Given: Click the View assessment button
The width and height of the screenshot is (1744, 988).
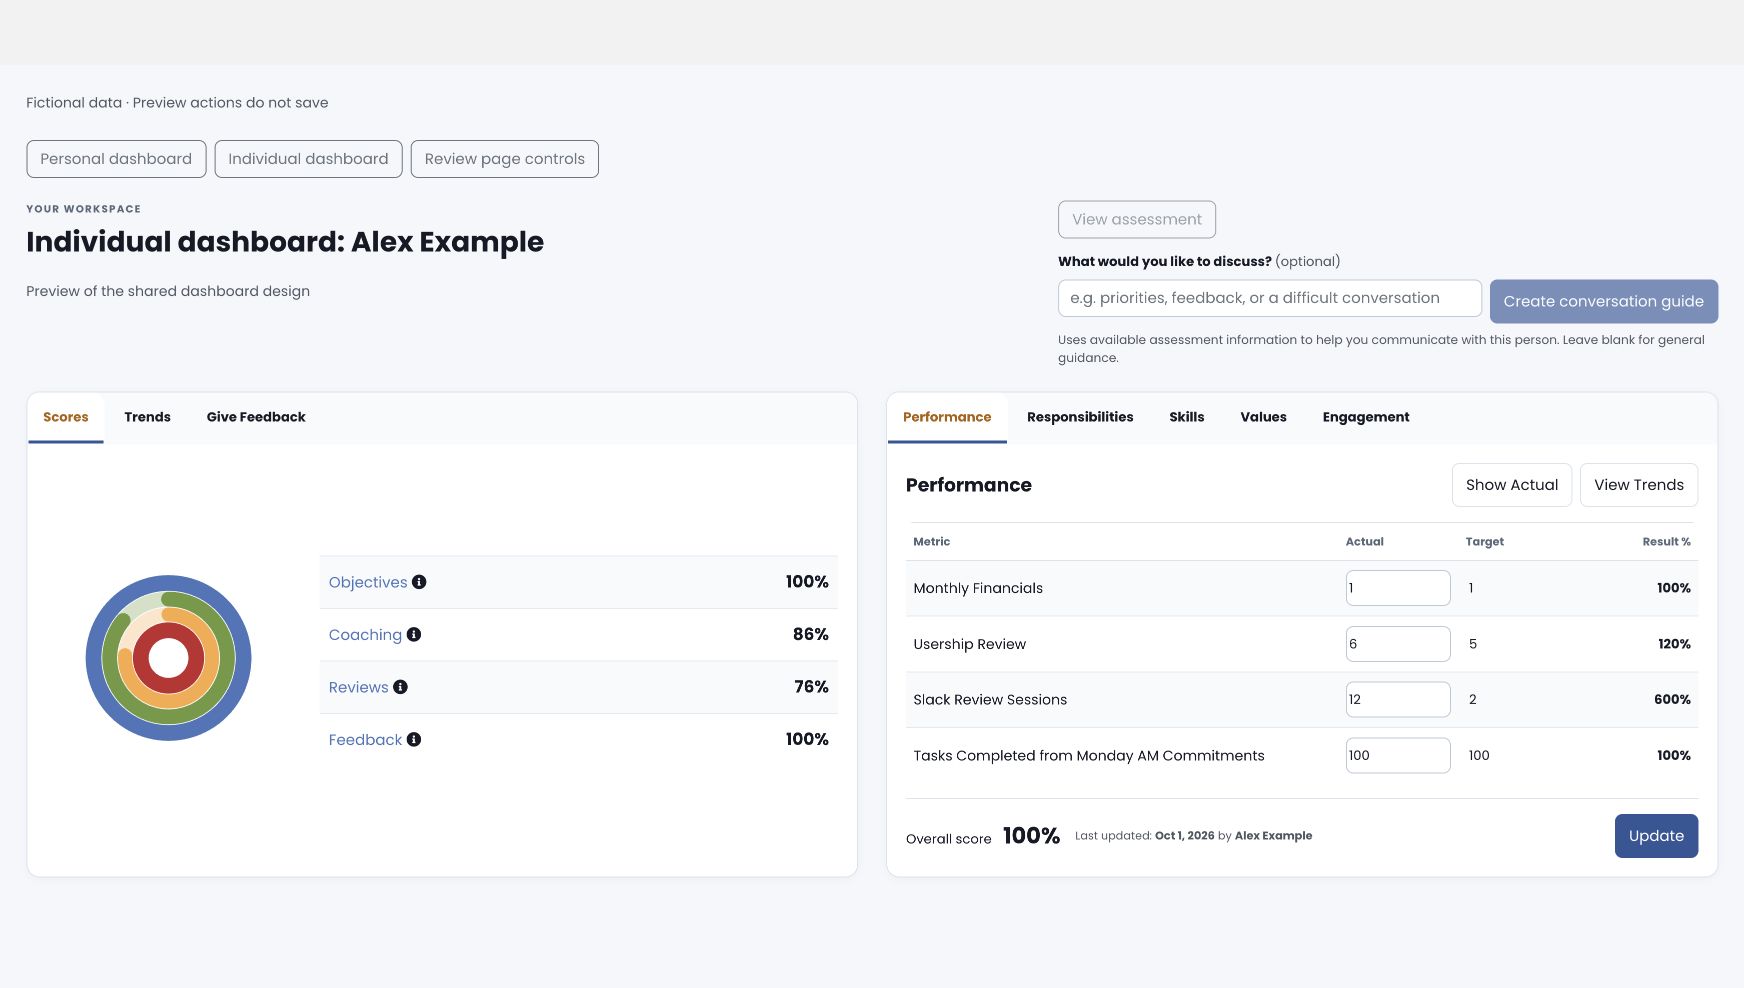Looking at the screenshot, I should click(x=1137, y=219).
